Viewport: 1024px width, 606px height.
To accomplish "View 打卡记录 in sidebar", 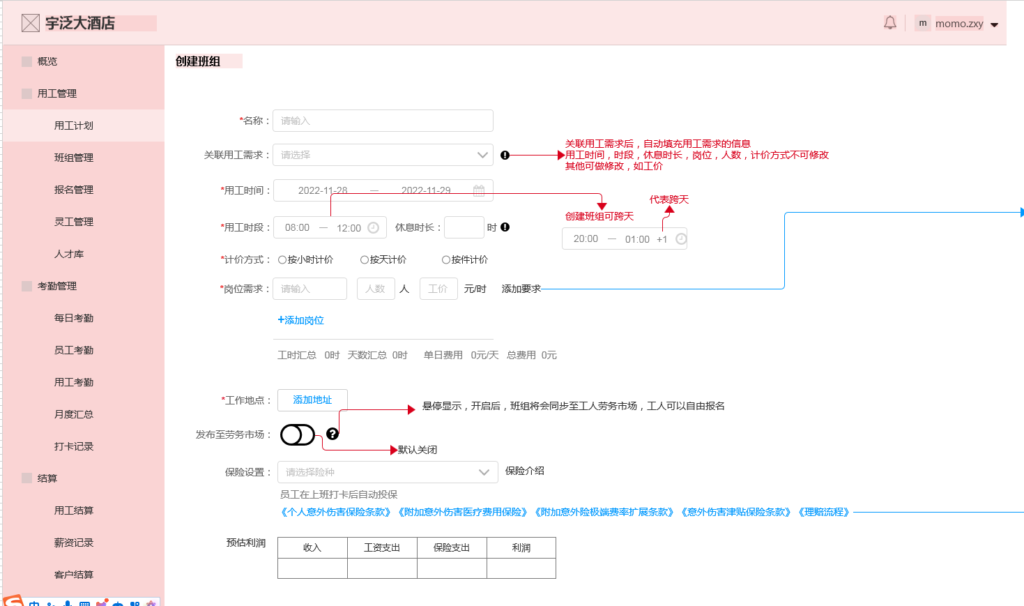I will 73,446.
